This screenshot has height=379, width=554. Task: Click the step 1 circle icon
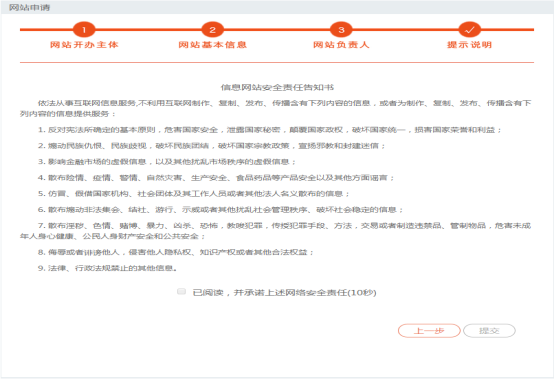point(84,30)
